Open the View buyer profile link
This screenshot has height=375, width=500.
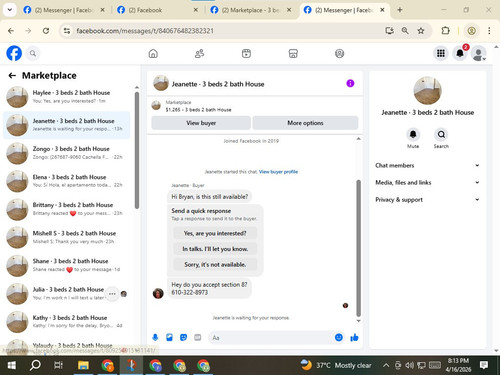click(x=278, y=172)
